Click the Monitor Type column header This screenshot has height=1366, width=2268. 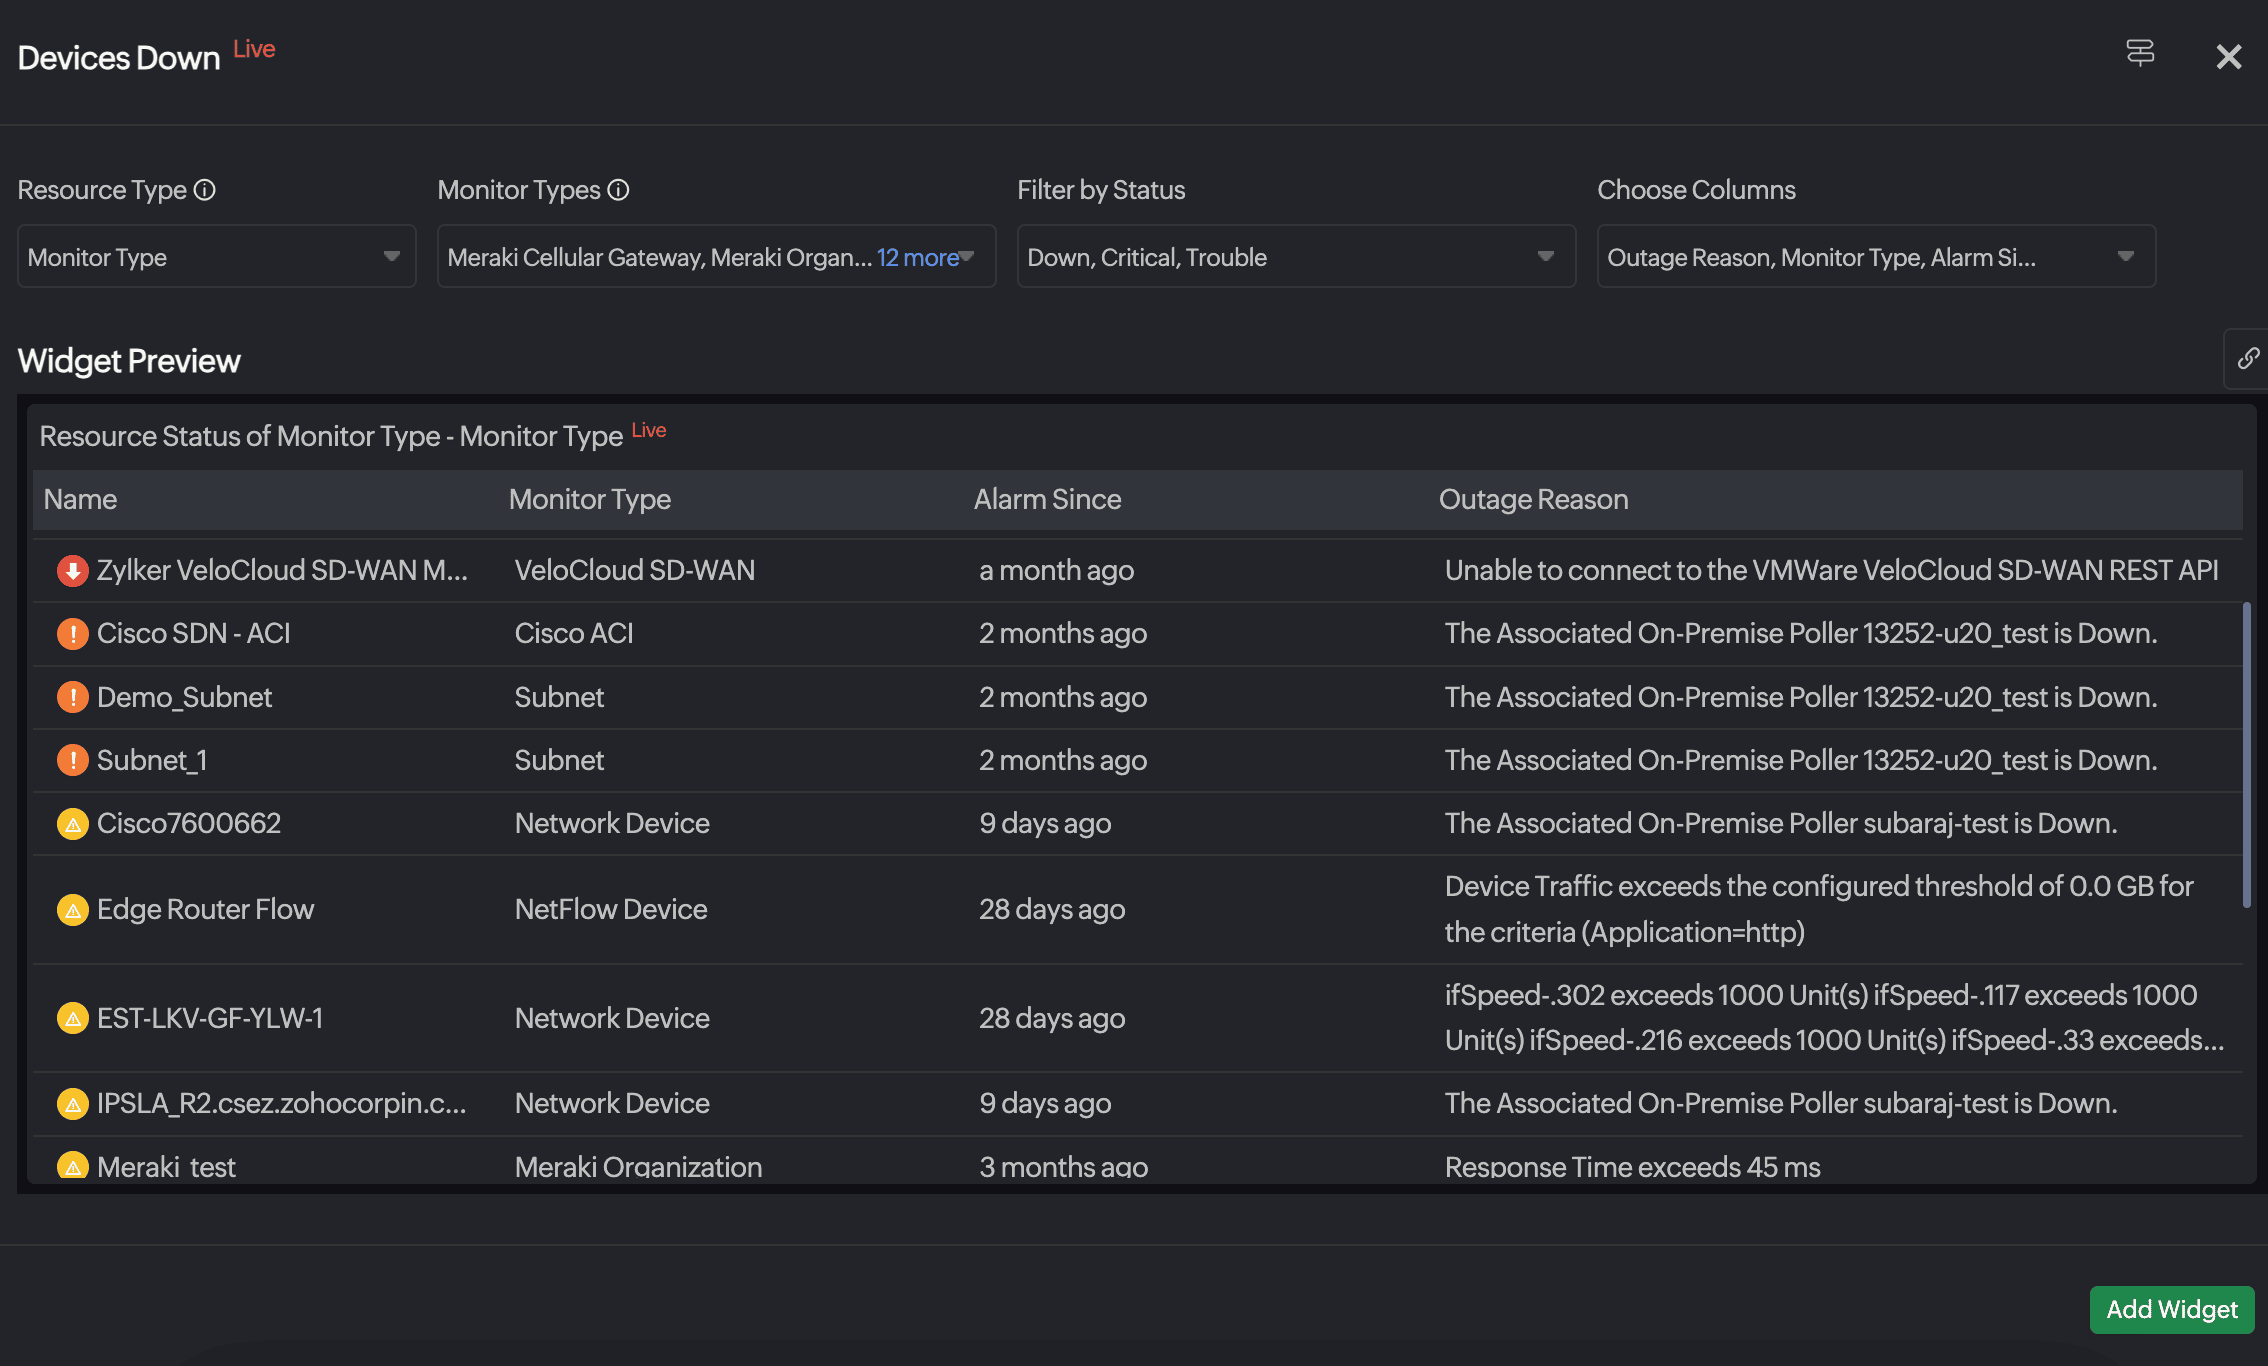[x=589, y=499]
